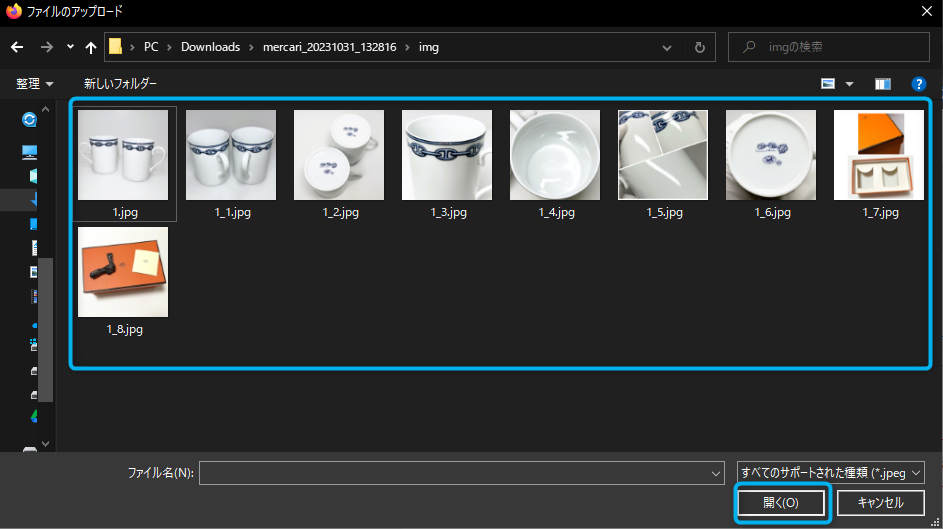
Task: Expand the address bar history dropdown
Action: click(x=666, y=47)
